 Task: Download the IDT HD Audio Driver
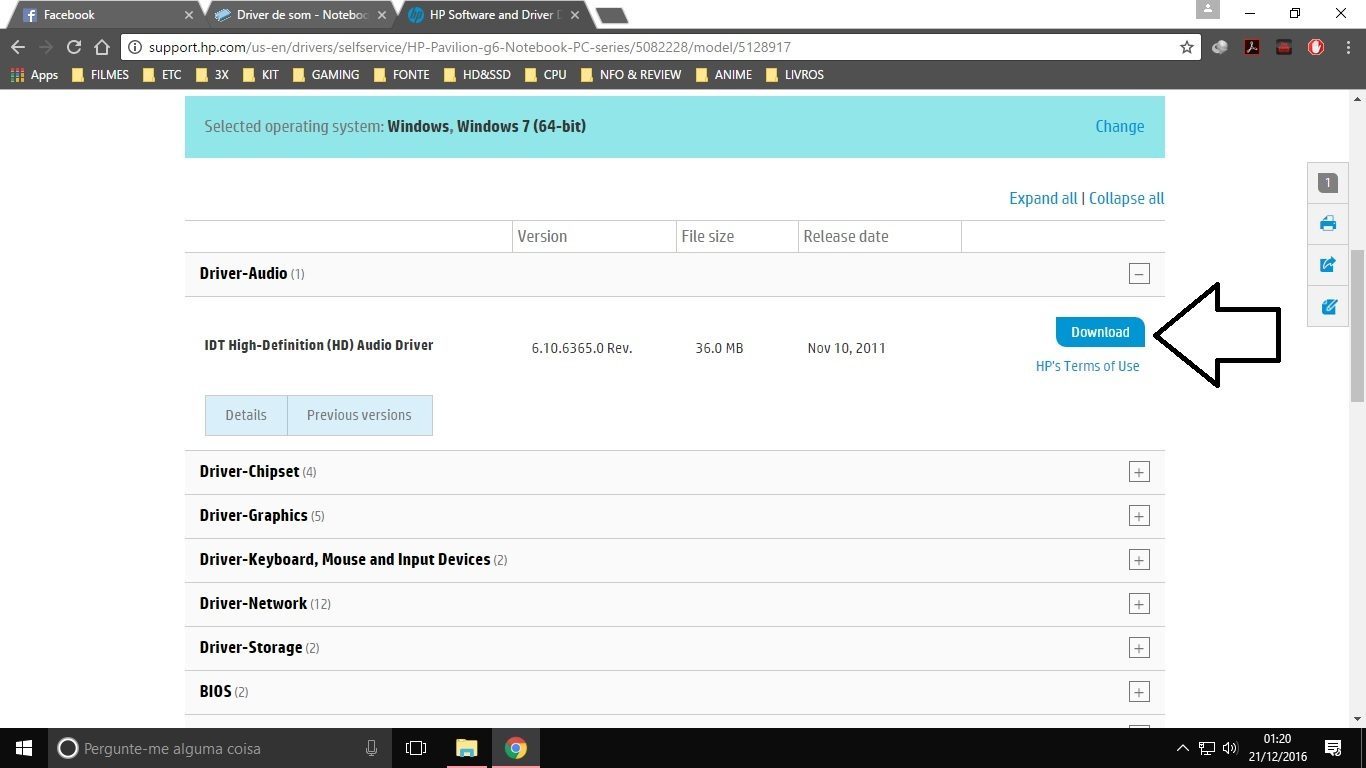pos(1100,332)
